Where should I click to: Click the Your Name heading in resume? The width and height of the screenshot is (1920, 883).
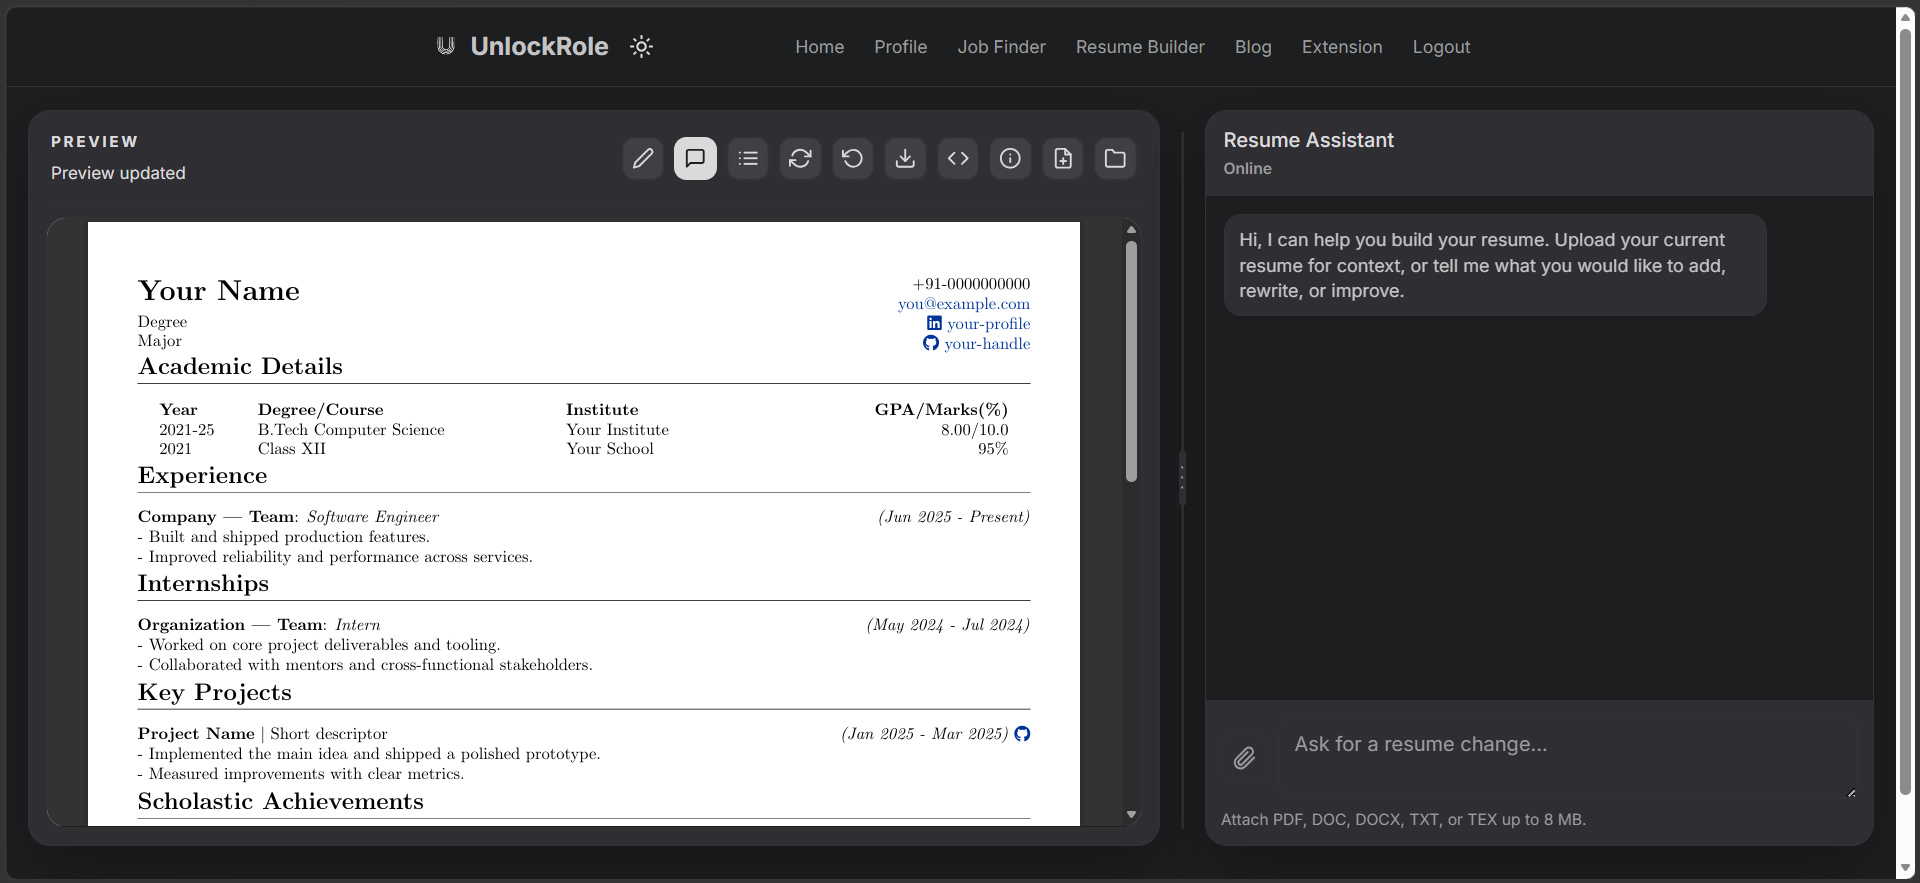click(x=219, y=291)
